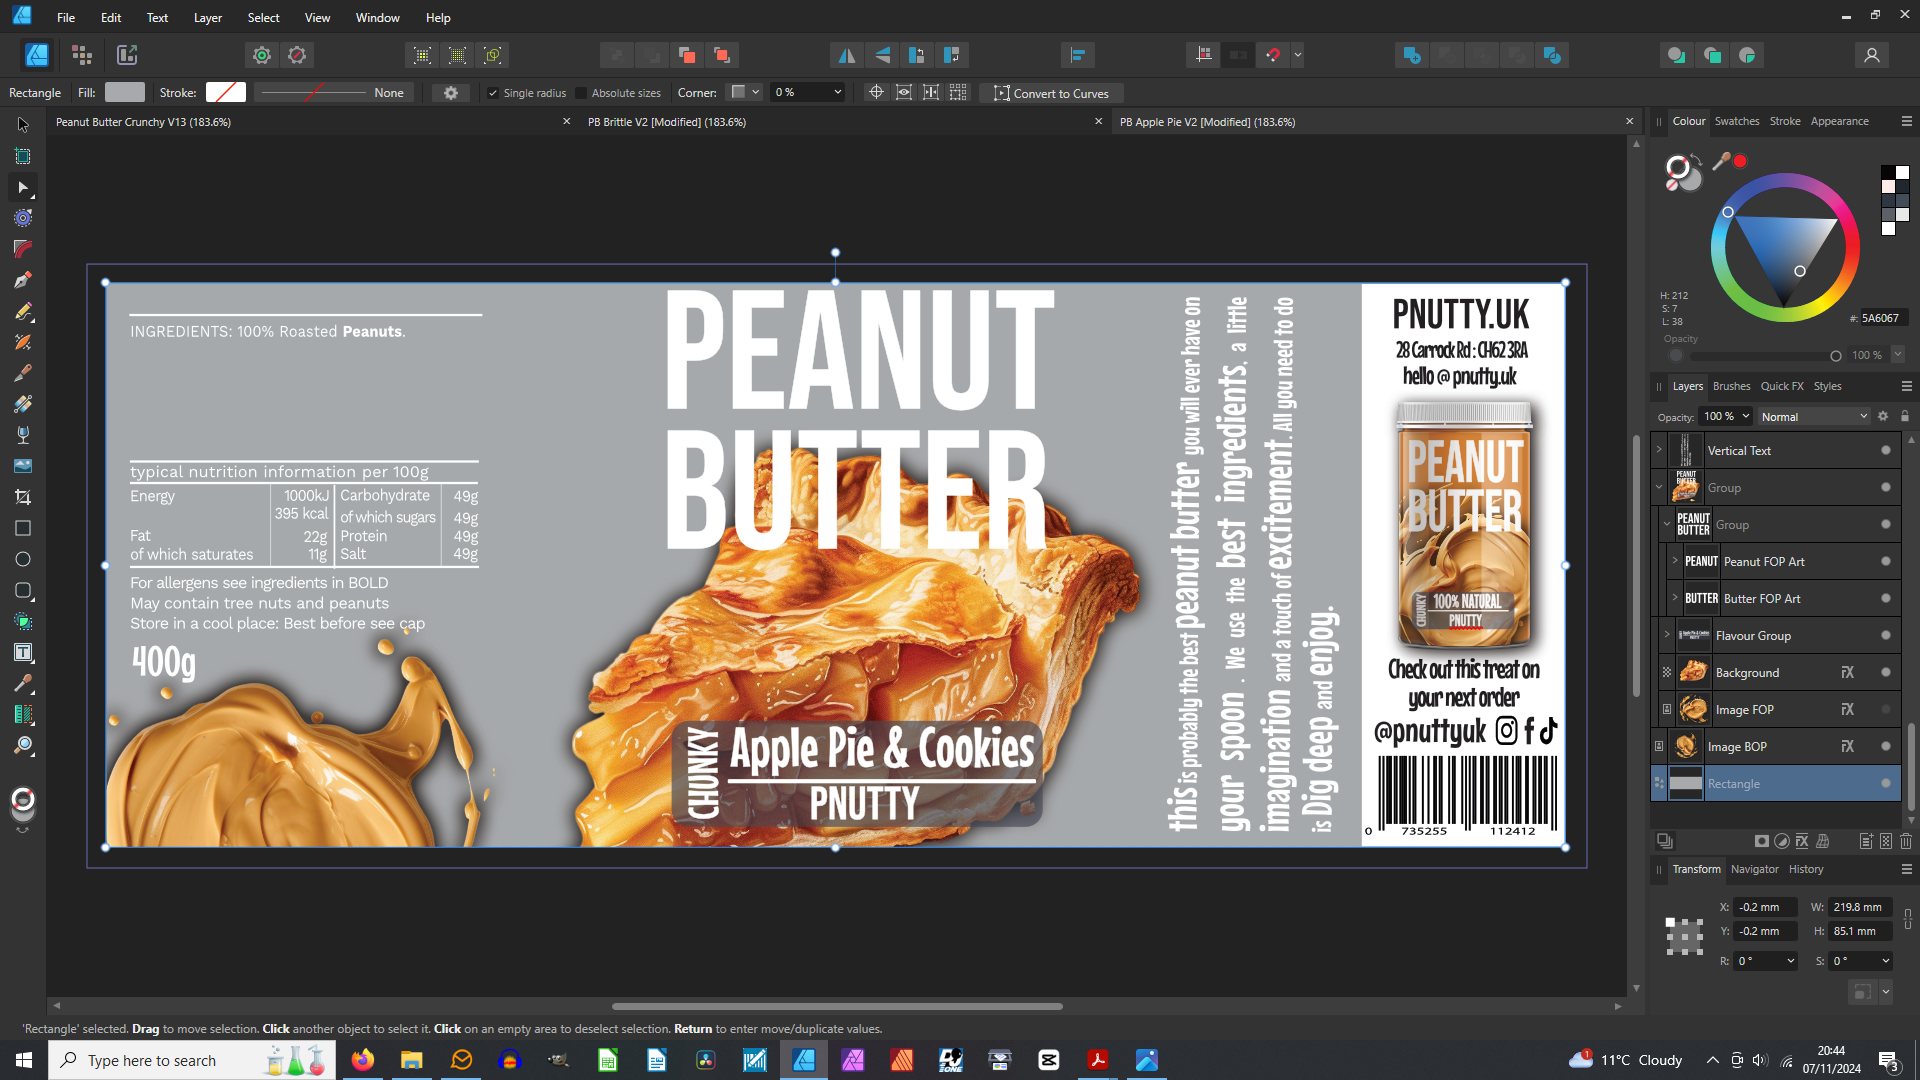Expand the Butter FOP Art layer
The width and height of the screenshot is (1920, 1080).
coord(1675,597)
